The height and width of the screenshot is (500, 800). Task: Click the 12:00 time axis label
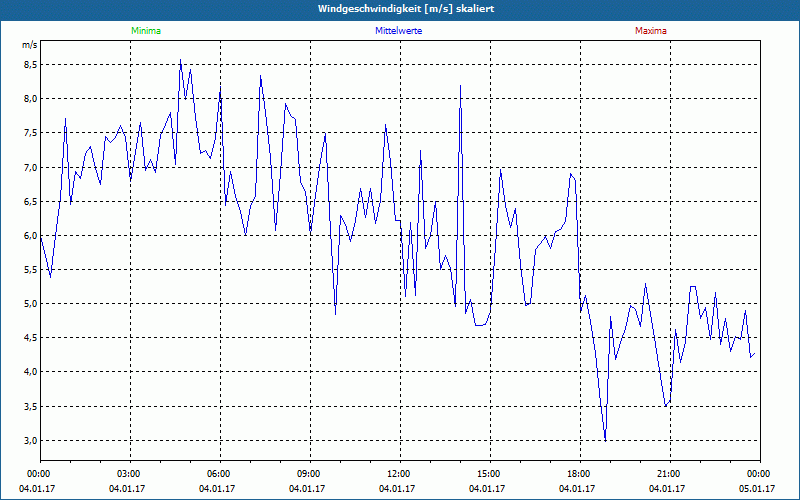(x=397, y=474)
